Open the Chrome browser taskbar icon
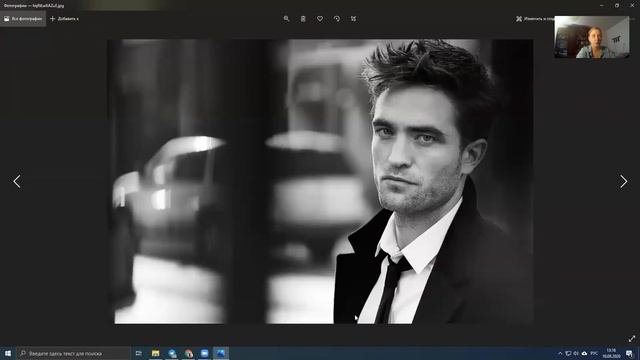 [x=188, y=353]
